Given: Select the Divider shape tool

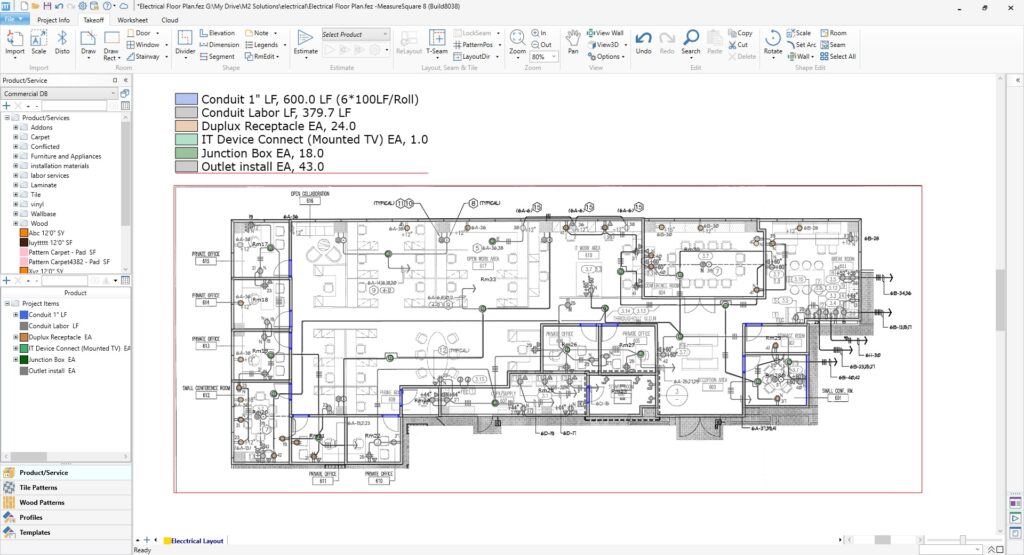Looking at the screenshot, I should click(185, 42).
